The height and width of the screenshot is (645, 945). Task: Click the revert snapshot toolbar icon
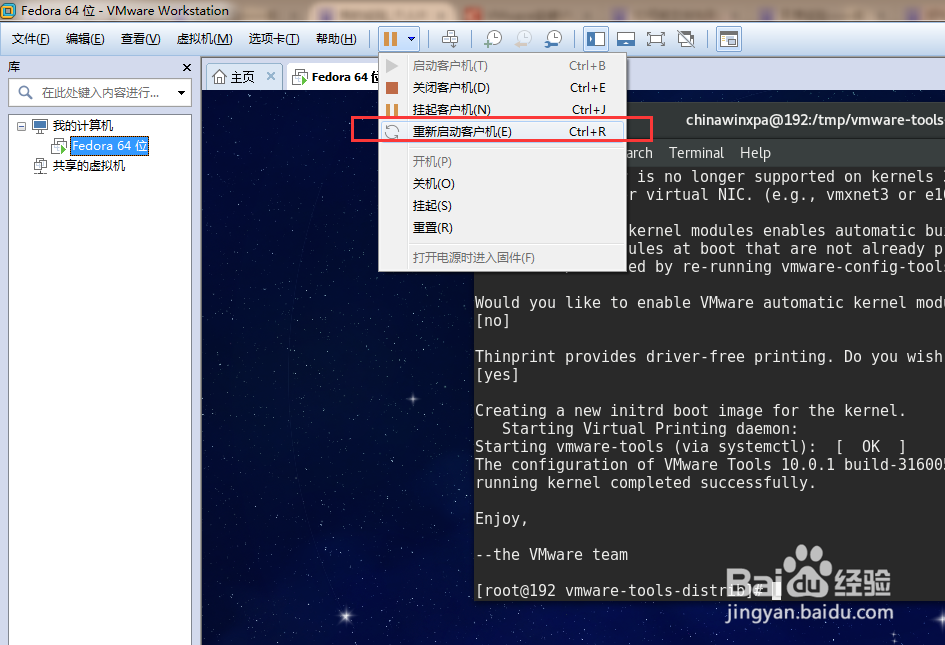coord(523,39)
